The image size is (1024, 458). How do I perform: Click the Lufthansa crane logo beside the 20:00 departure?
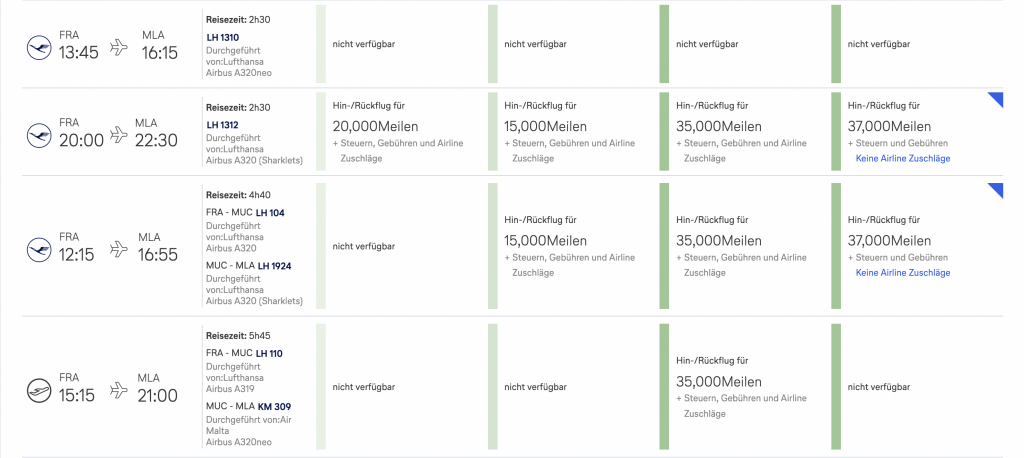point(40,132)
